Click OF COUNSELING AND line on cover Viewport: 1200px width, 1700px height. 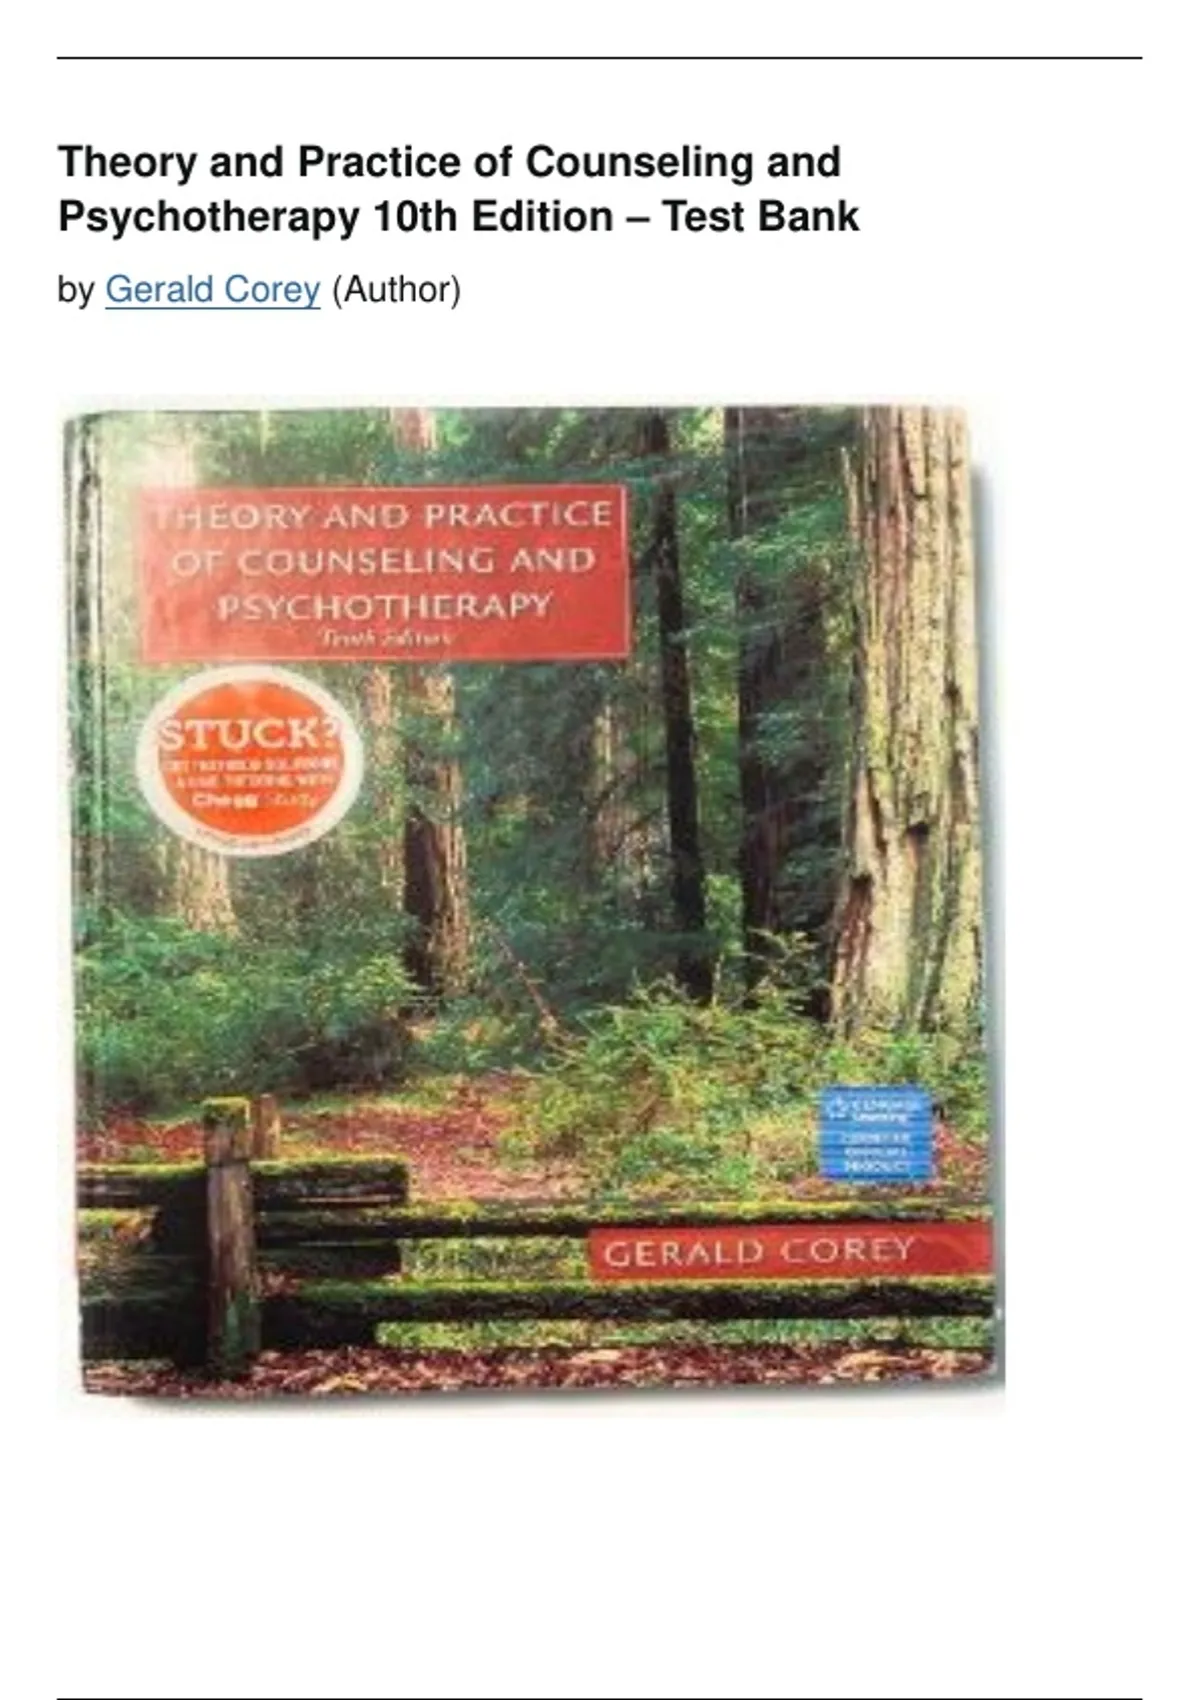click(x=383, y=561)
